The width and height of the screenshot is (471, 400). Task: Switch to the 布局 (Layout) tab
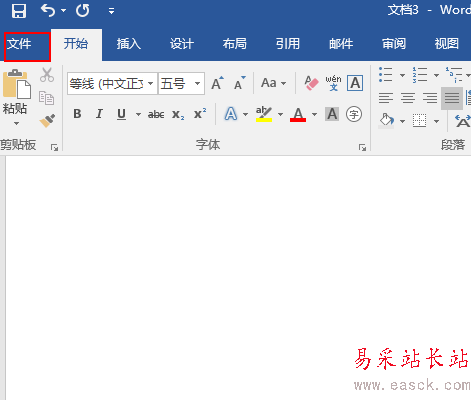(x=235, y=44)
